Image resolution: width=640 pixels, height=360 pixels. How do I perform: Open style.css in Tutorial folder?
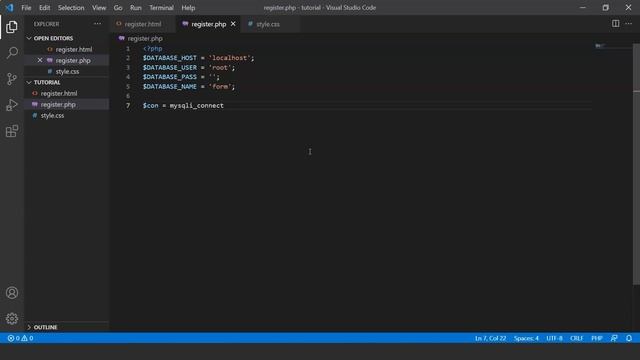(52, 116)
